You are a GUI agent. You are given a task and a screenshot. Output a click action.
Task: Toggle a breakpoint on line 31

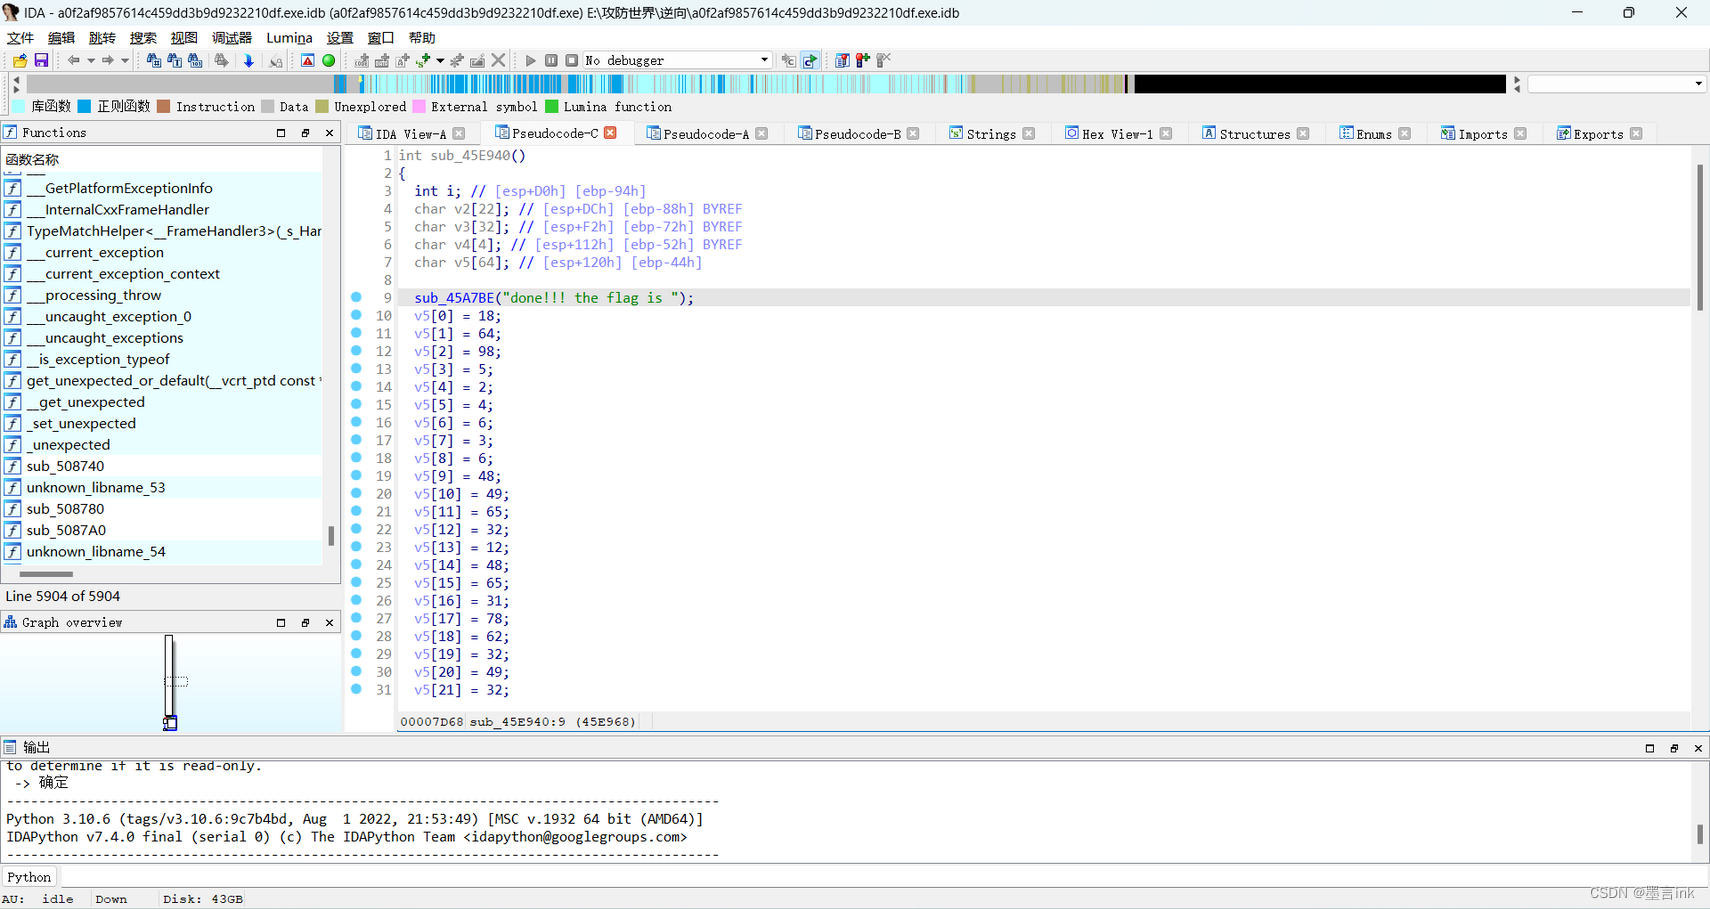356,690
